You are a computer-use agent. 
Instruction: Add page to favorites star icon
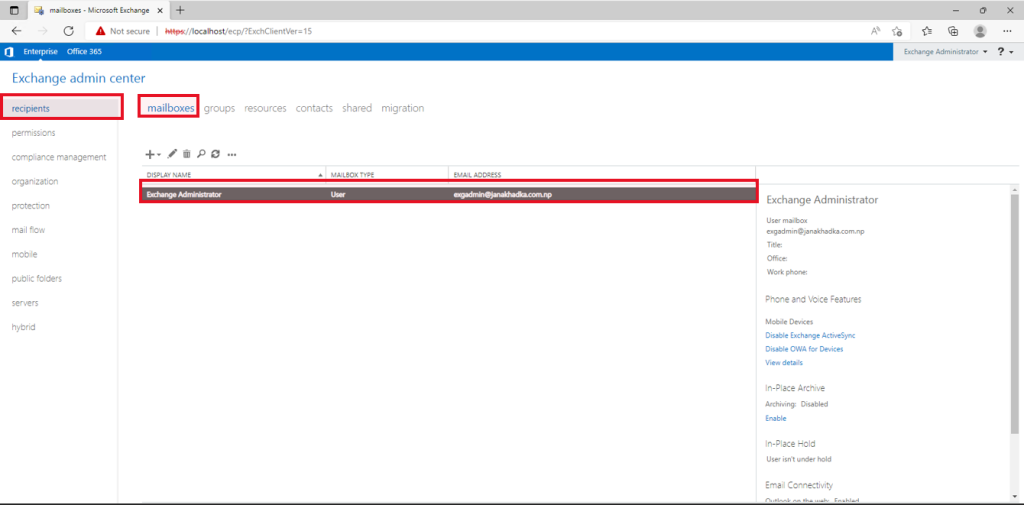pos(897,31)
